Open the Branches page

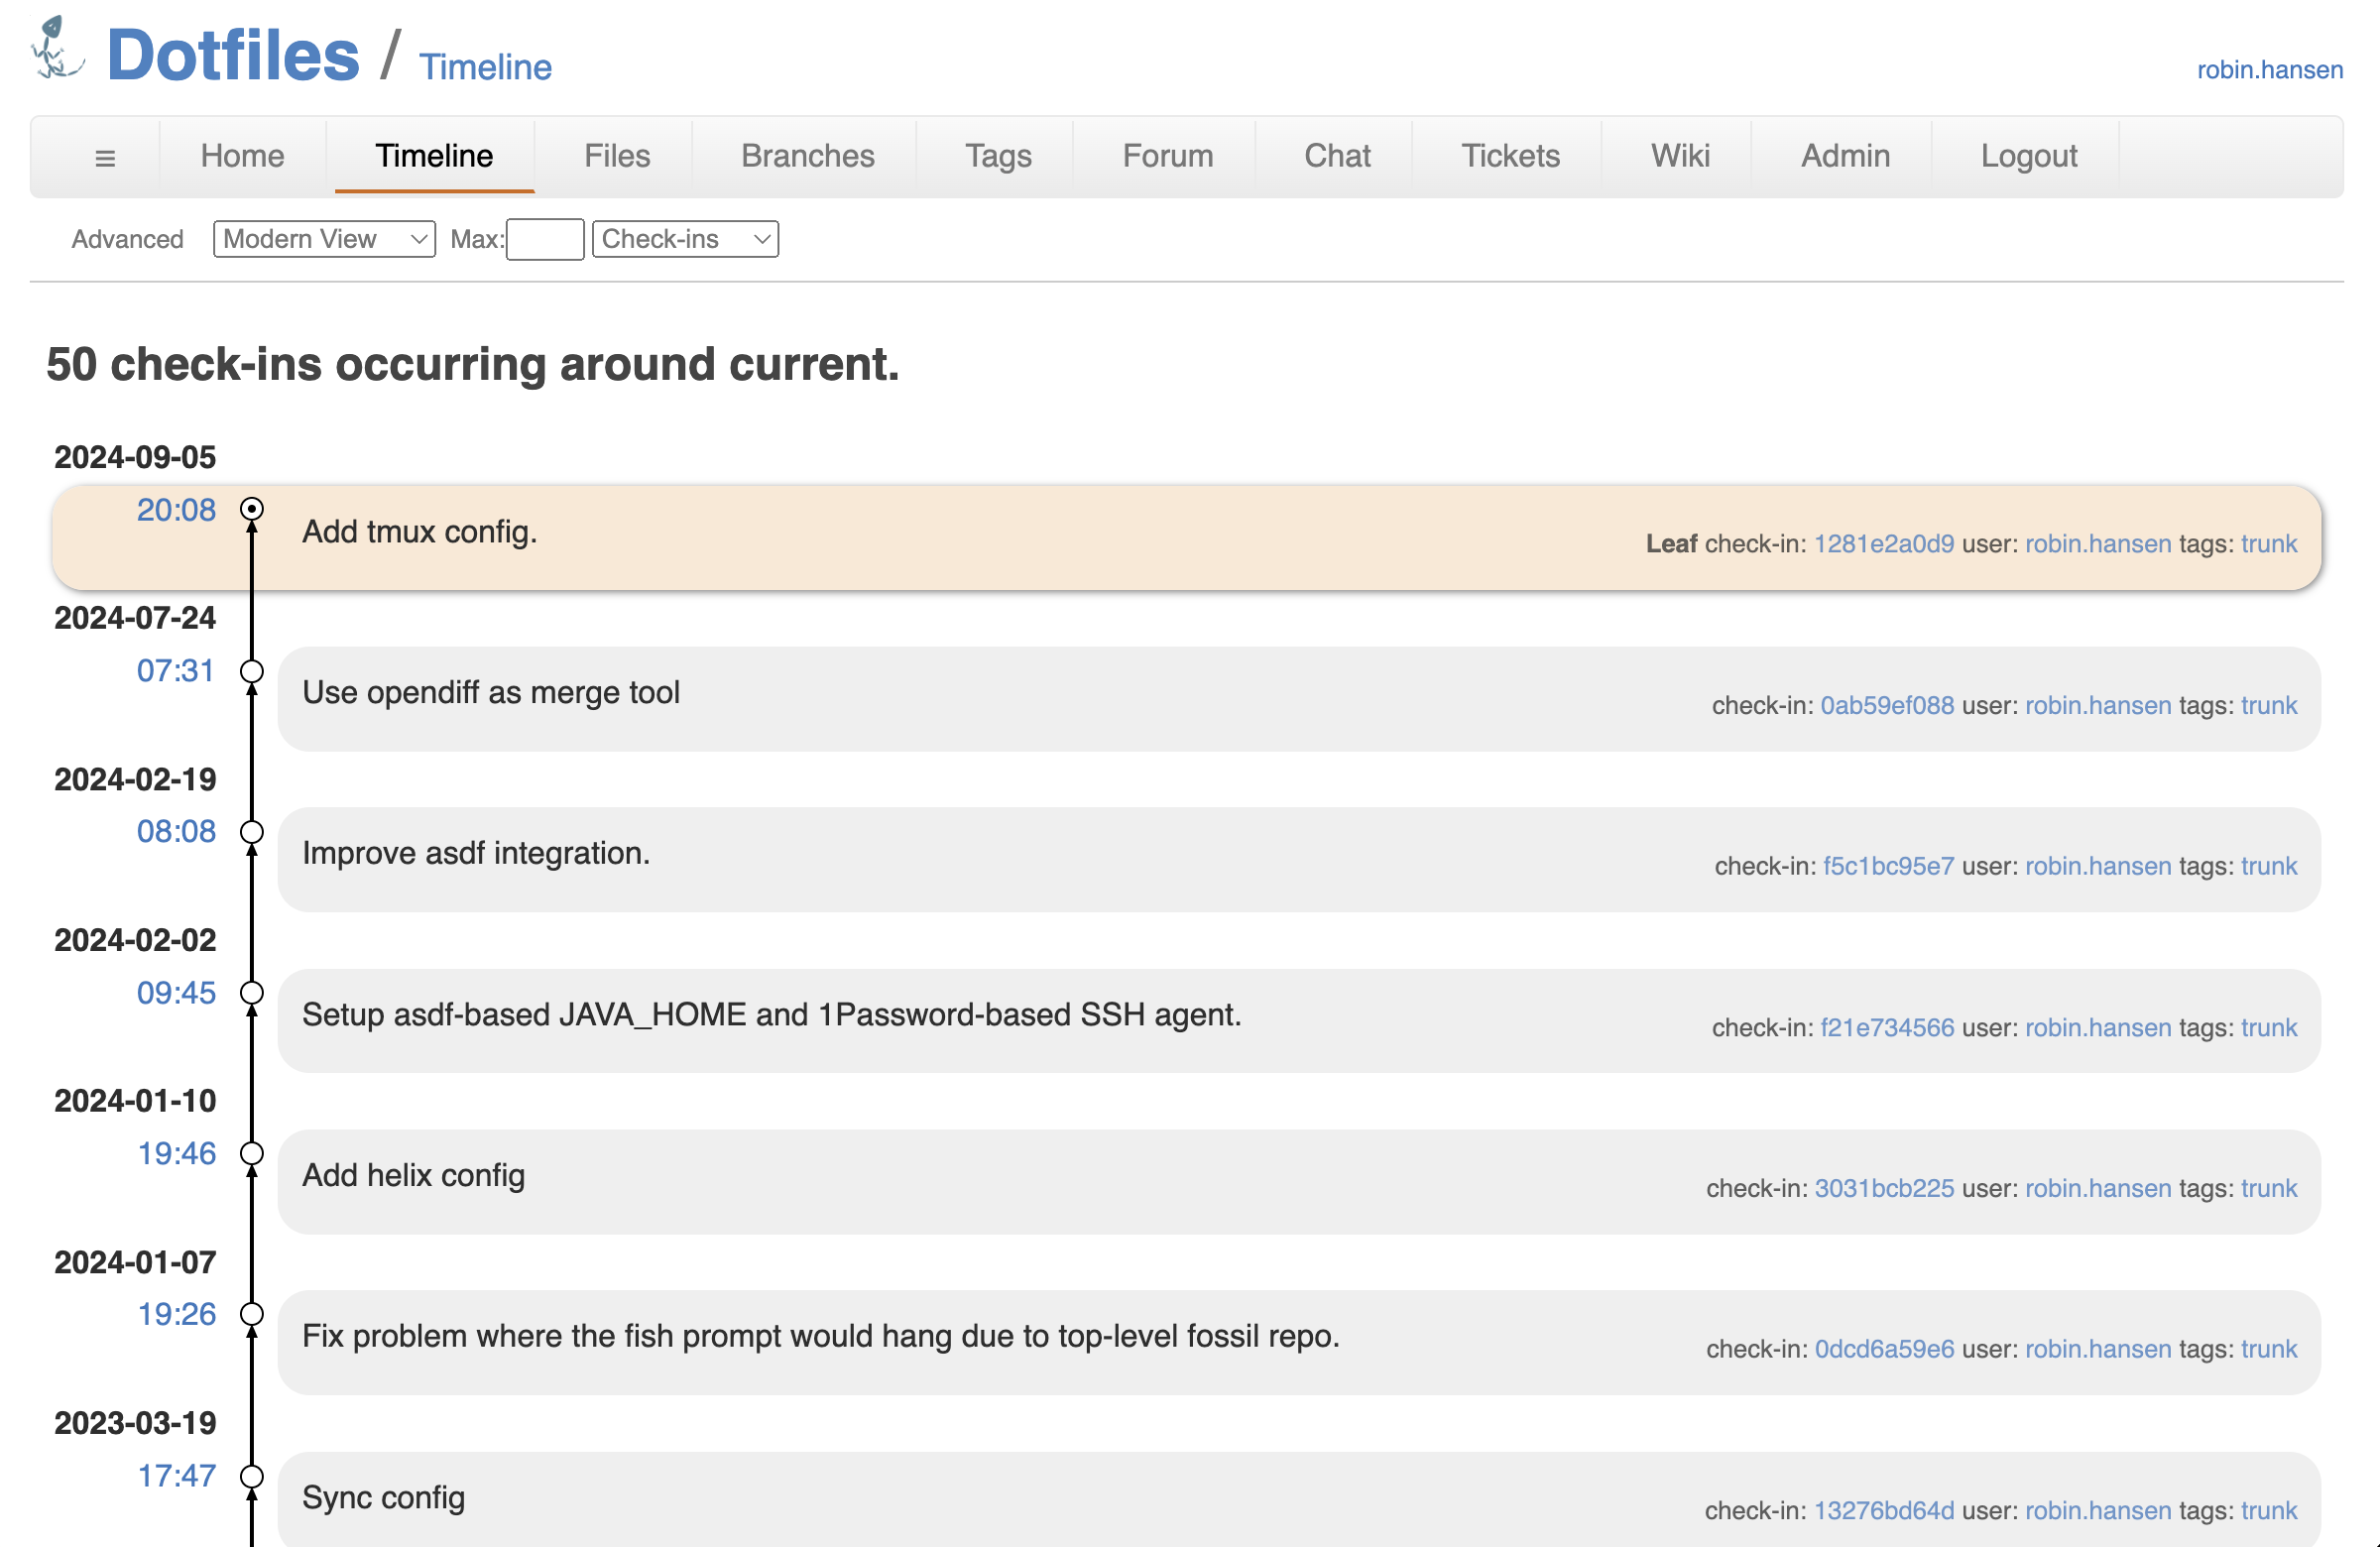pos(806,156)
